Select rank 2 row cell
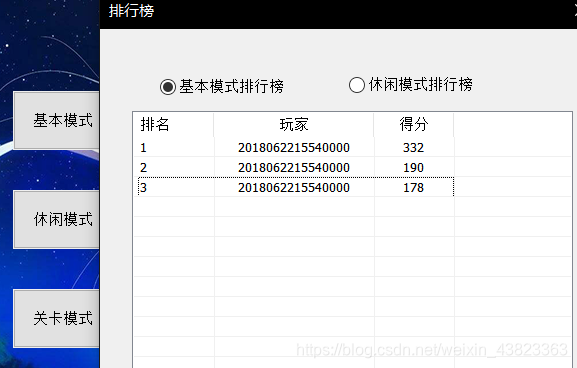The height and width of the screenshot is (368, 577). tap(144, 168)
